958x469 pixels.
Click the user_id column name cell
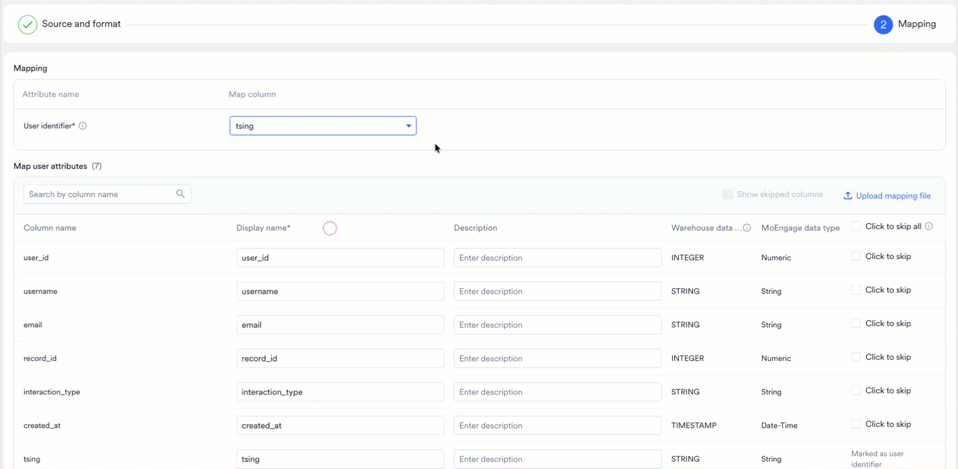pyautogui.click(x=36, y=258)
